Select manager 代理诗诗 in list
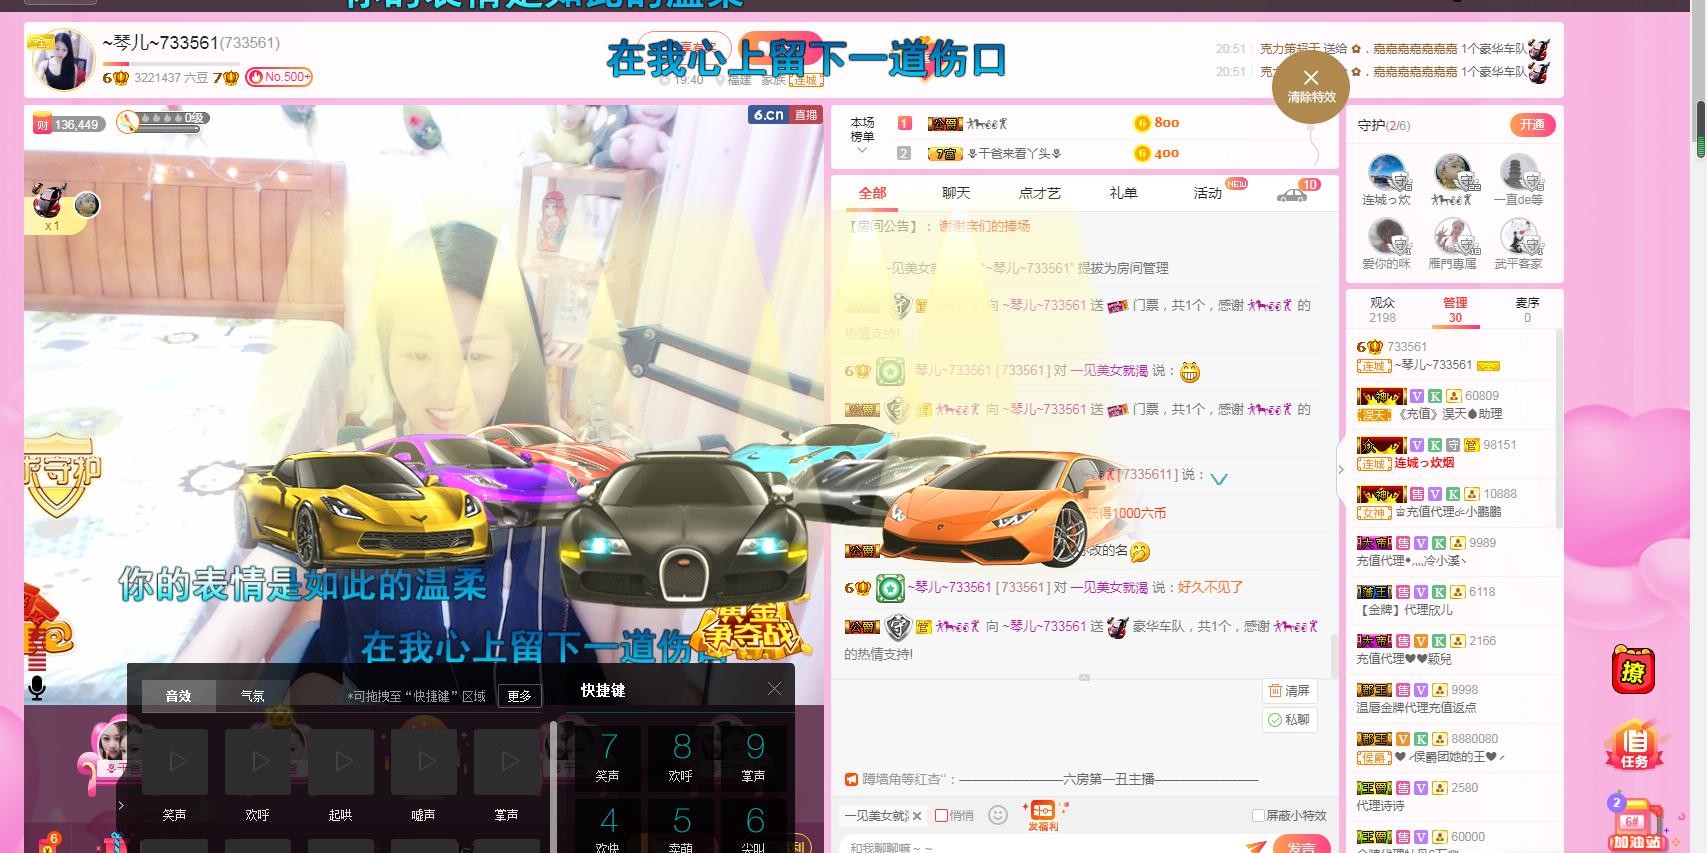 click(1452, 796)
